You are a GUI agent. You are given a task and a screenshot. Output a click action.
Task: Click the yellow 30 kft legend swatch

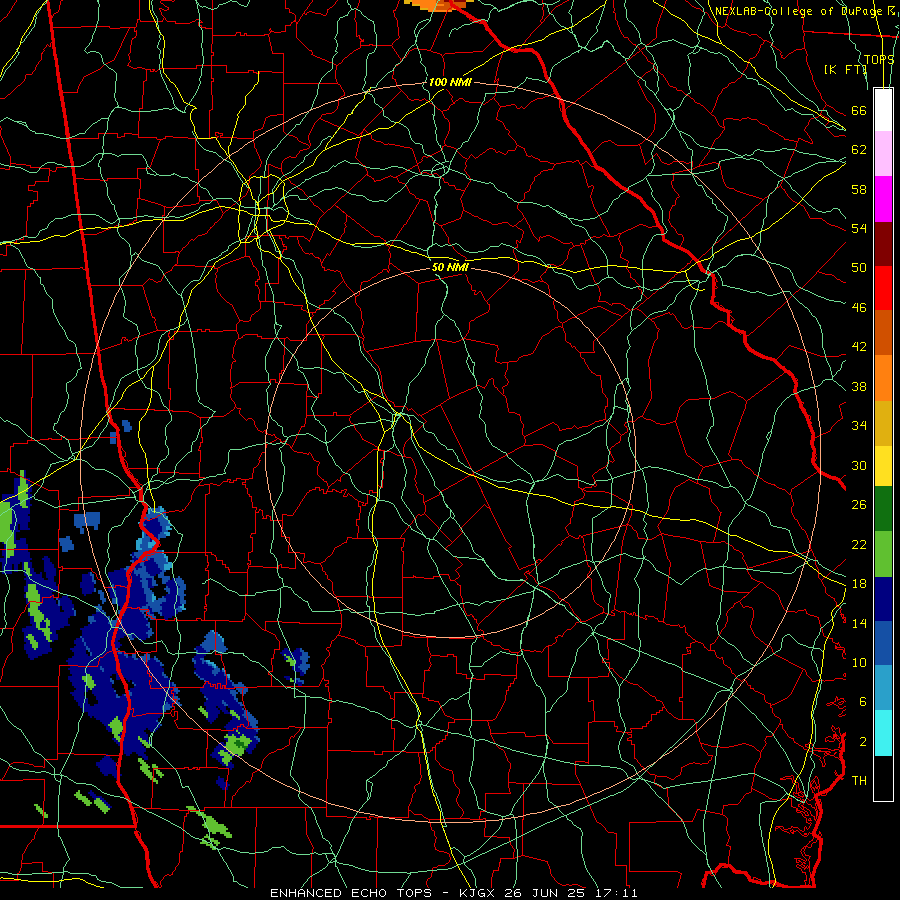tap(883, 465)
